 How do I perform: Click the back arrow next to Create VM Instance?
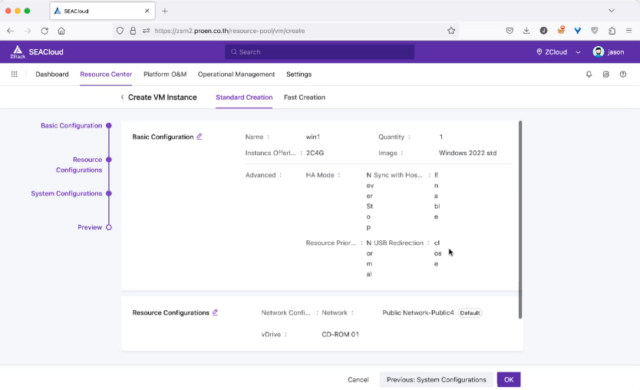point(122,97)
